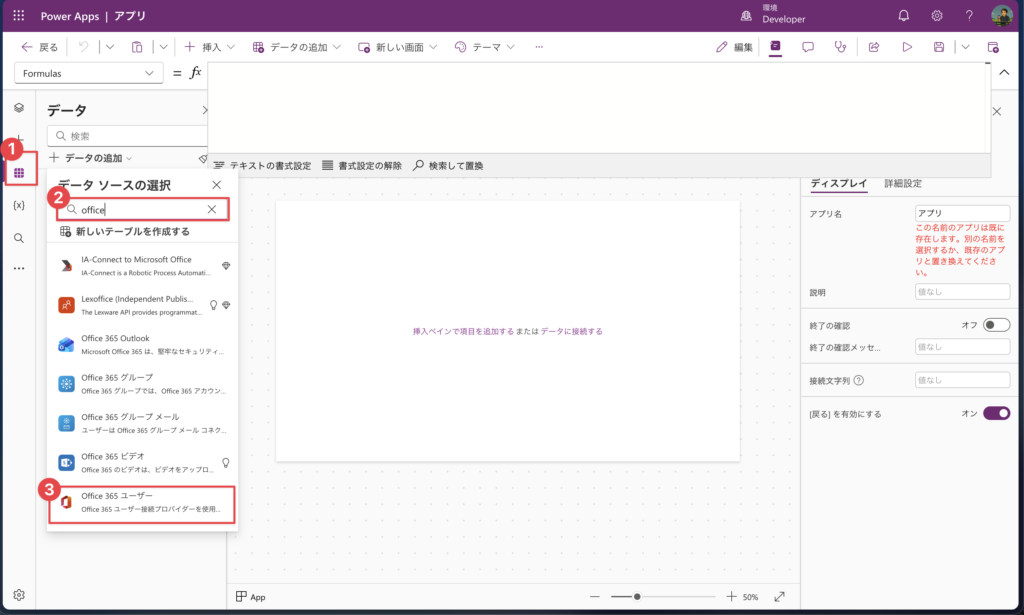Open the Variables {x} icon in sidebar

coord(18,205)
